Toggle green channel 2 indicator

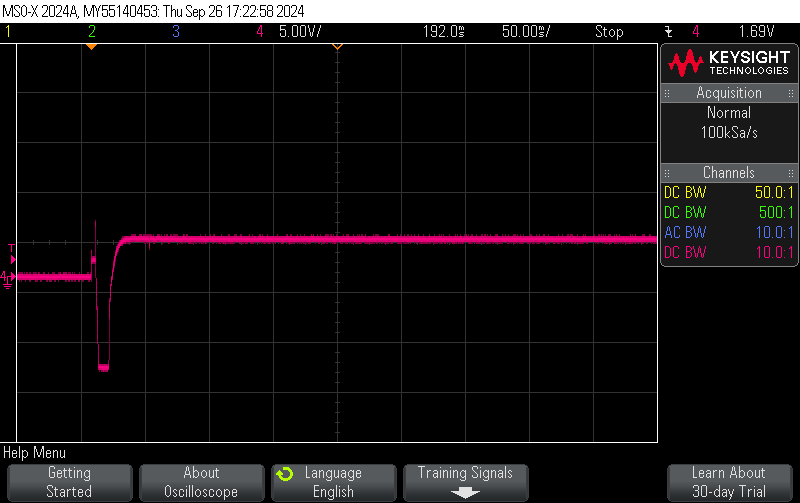coord(91,32)
